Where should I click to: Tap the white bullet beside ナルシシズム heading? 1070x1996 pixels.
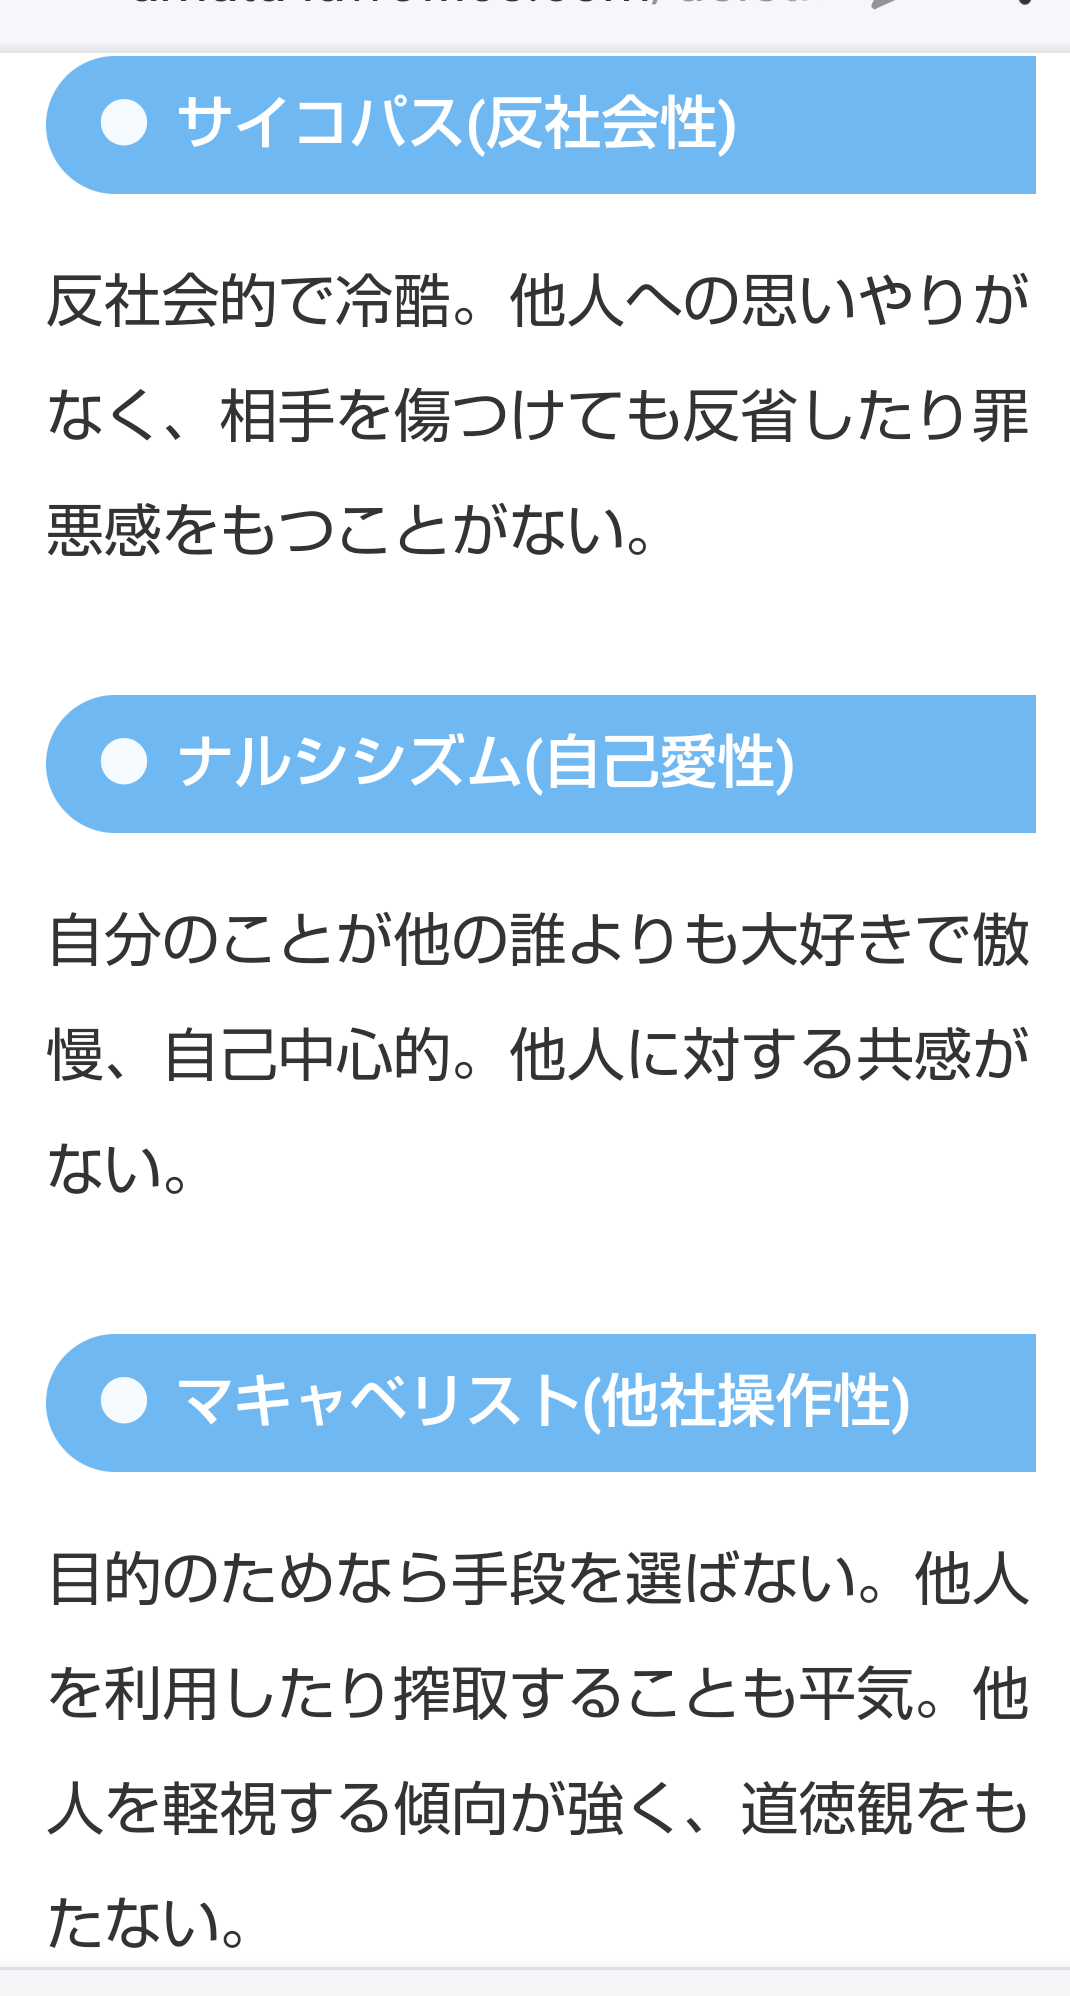coord(124,763)
